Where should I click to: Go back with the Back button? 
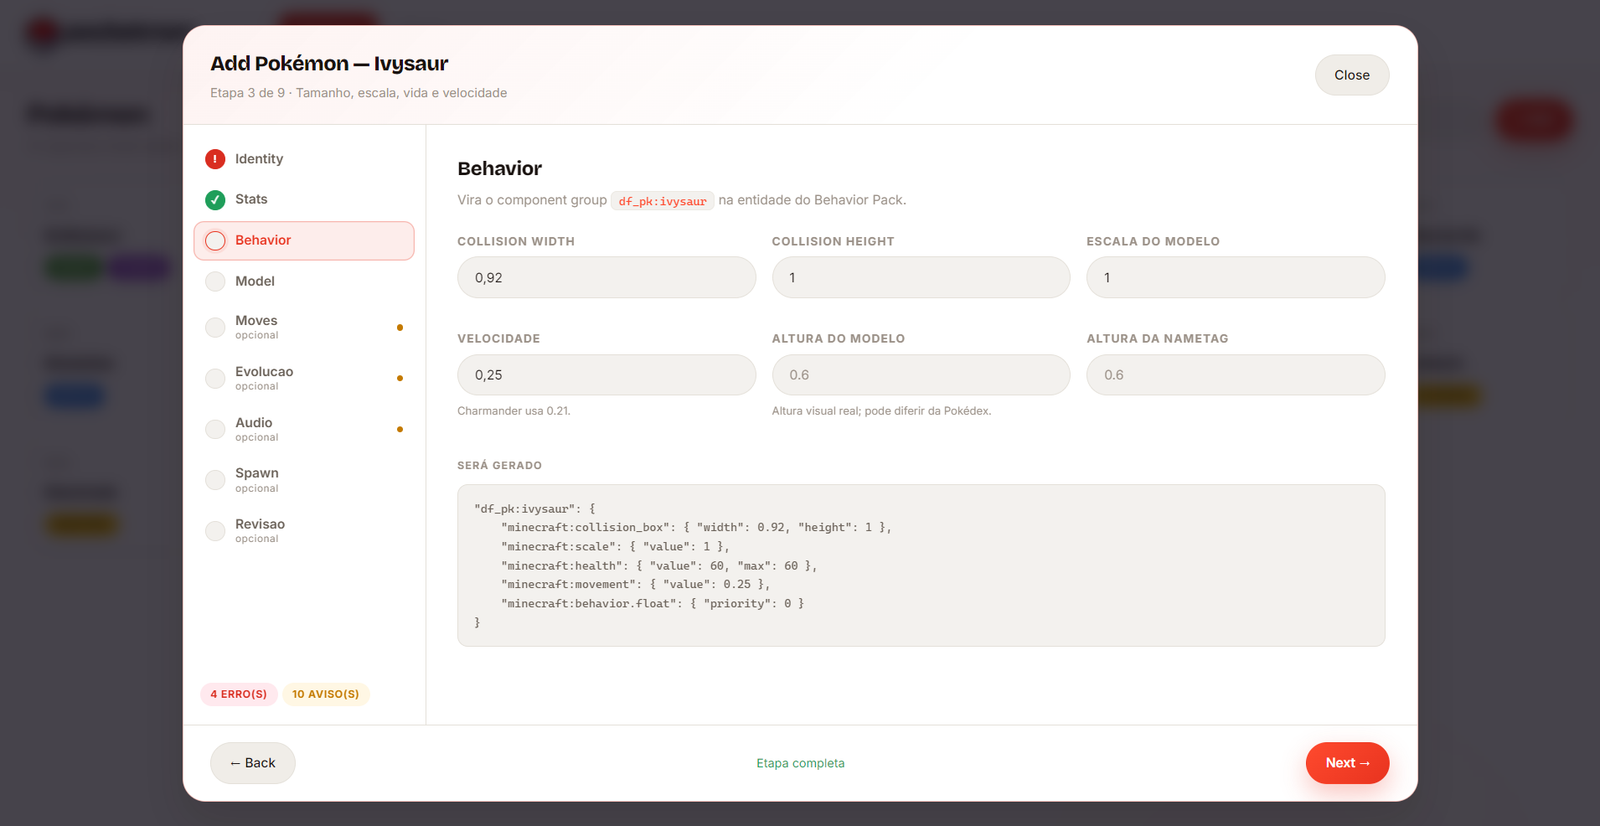(253, 763)
